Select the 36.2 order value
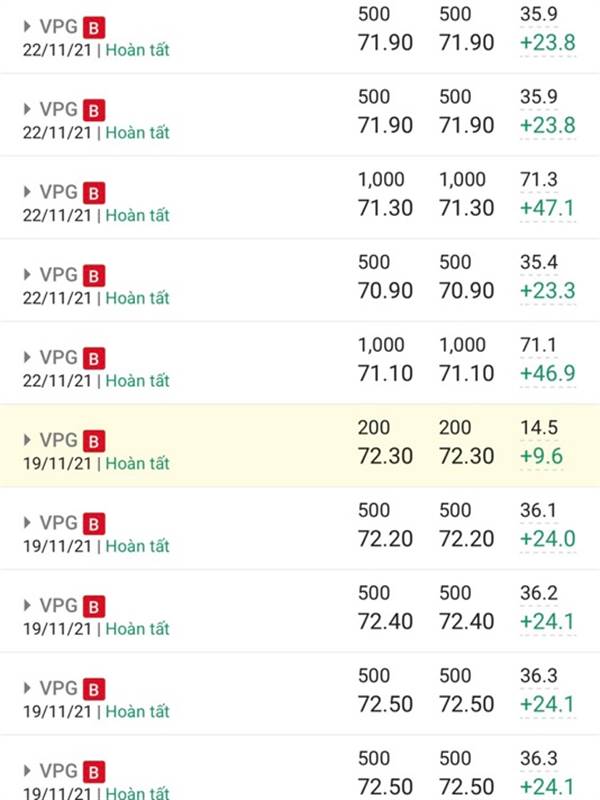 [539, 593]
